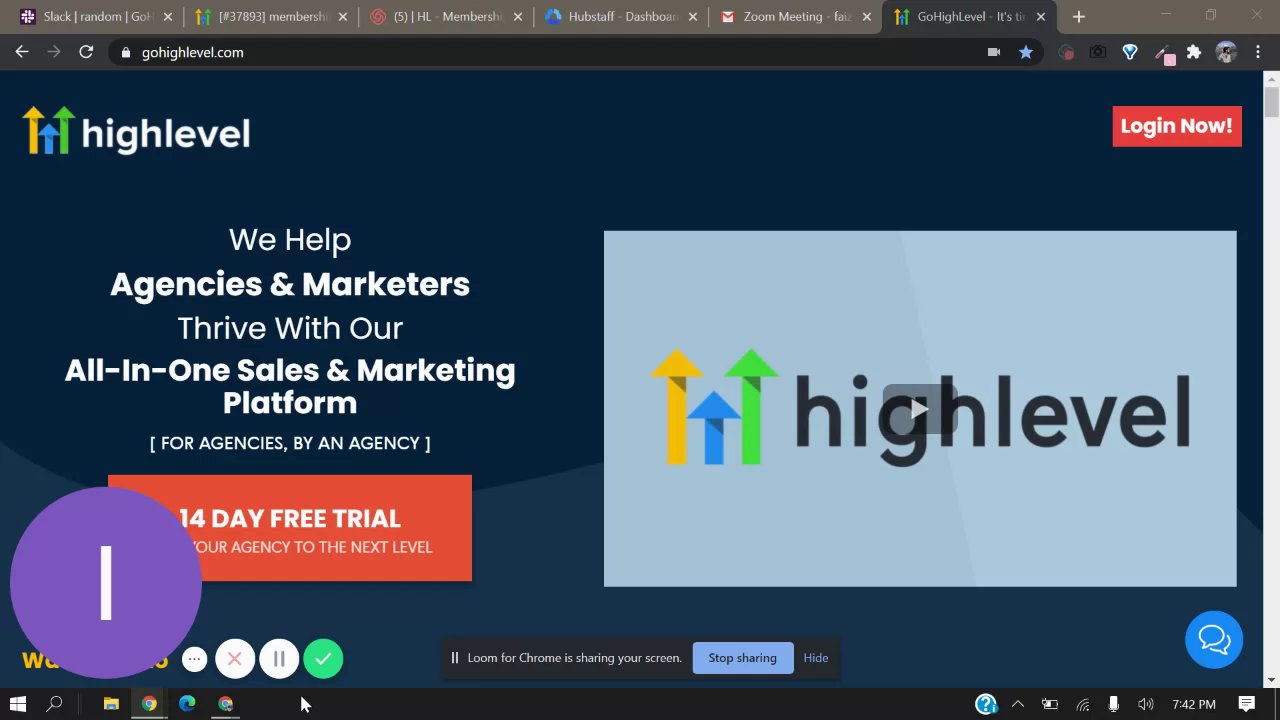Image resolution: width=1280 pixels, height=720 pixels.
Task: Switch to the #37893 membership tab
Action: point(272,17)
